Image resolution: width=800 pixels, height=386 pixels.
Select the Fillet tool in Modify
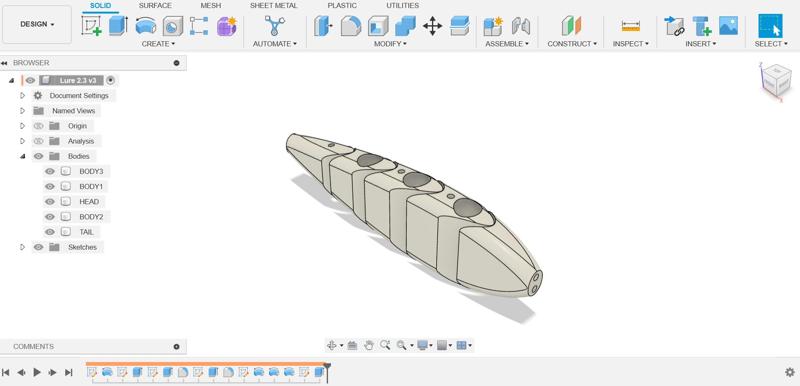[x=351, y=25]
